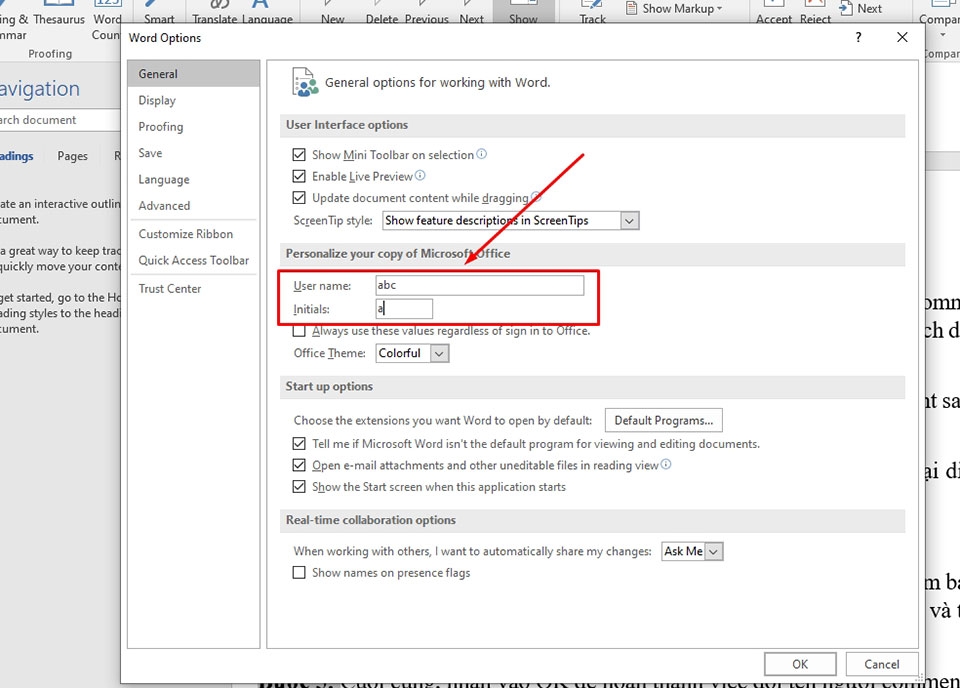Screen dimensions: 960x688
Task: Click Smart Lookup in the ribbon
Action: click(x=159, y=13)
